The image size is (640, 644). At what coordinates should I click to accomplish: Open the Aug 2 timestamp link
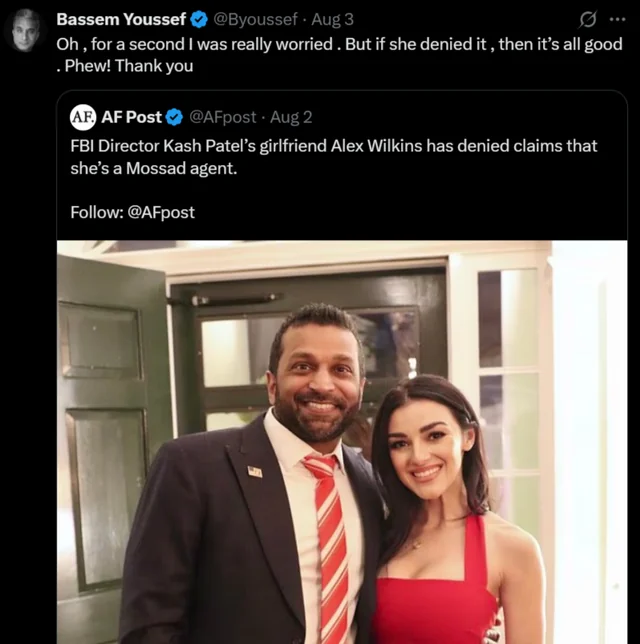click(x=291, y=117)
